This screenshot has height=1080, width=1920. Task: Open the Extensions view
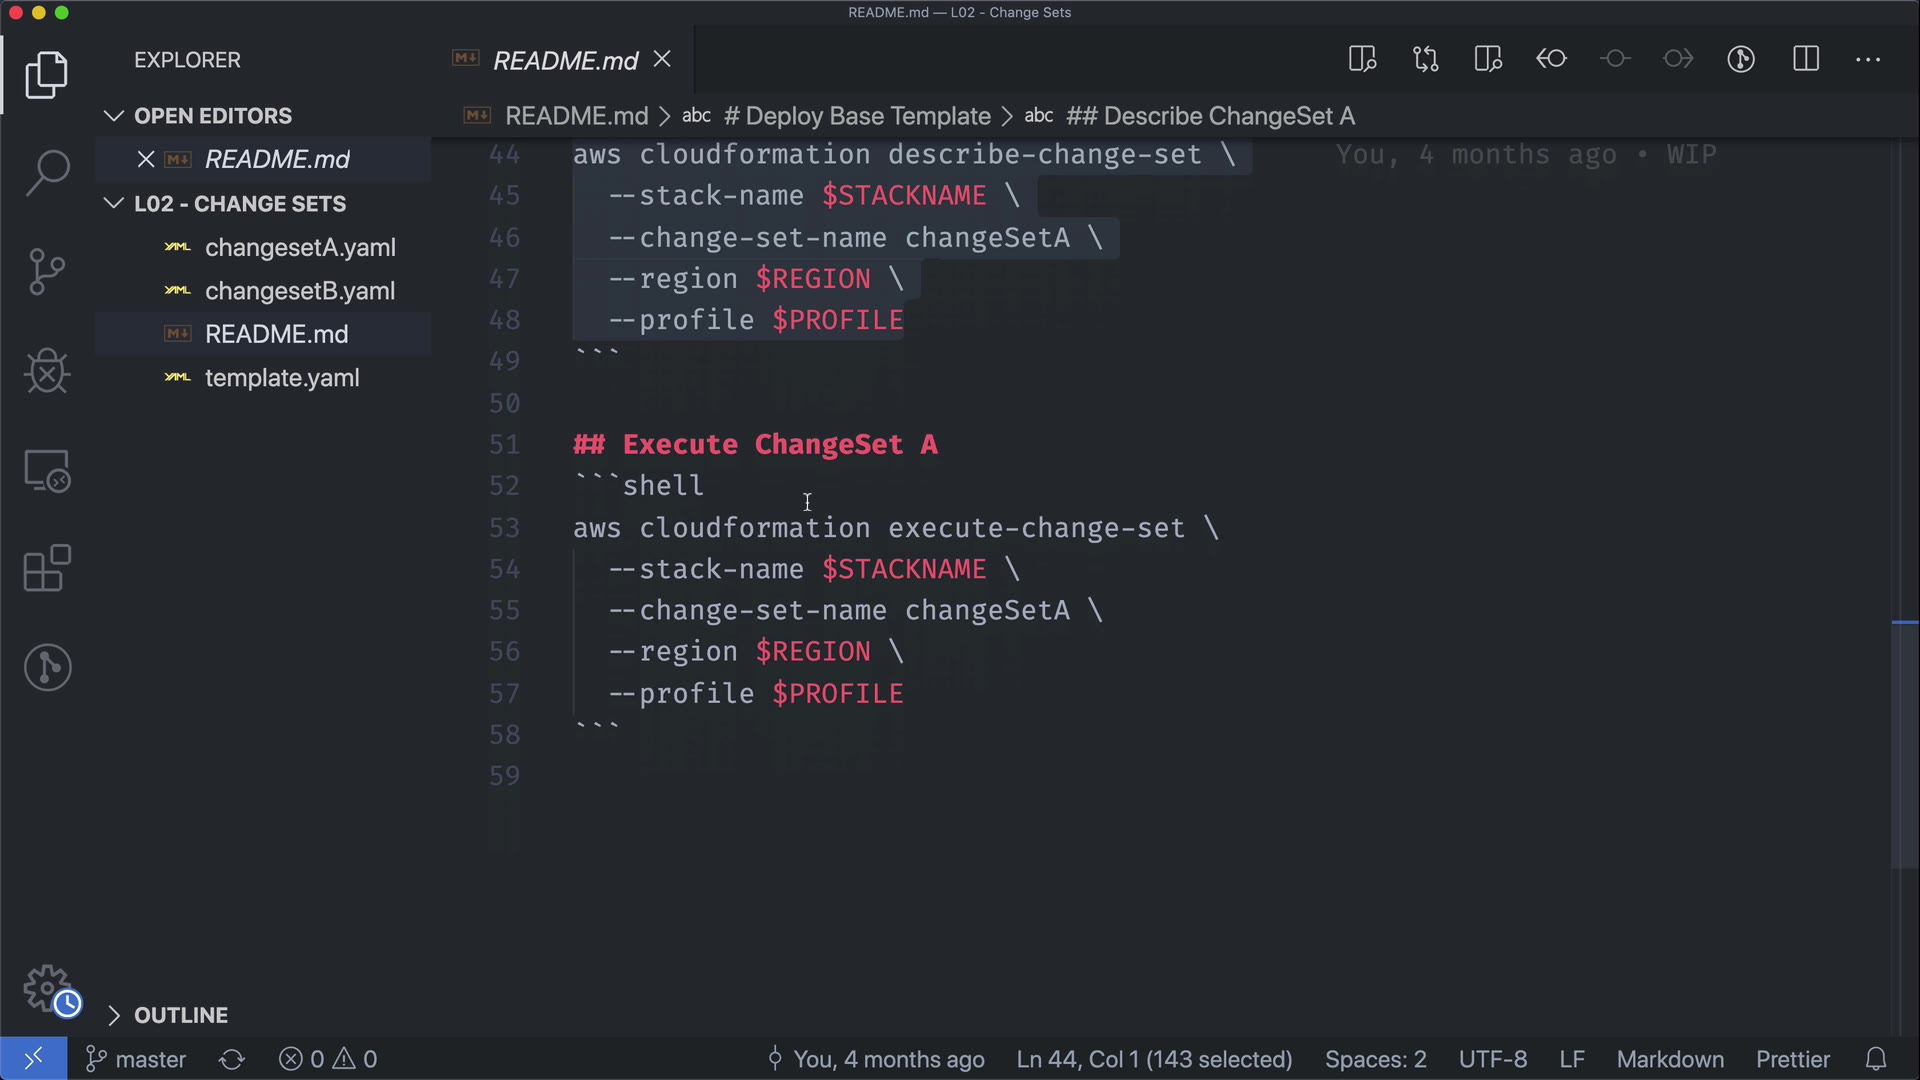[x=47, y=569]
